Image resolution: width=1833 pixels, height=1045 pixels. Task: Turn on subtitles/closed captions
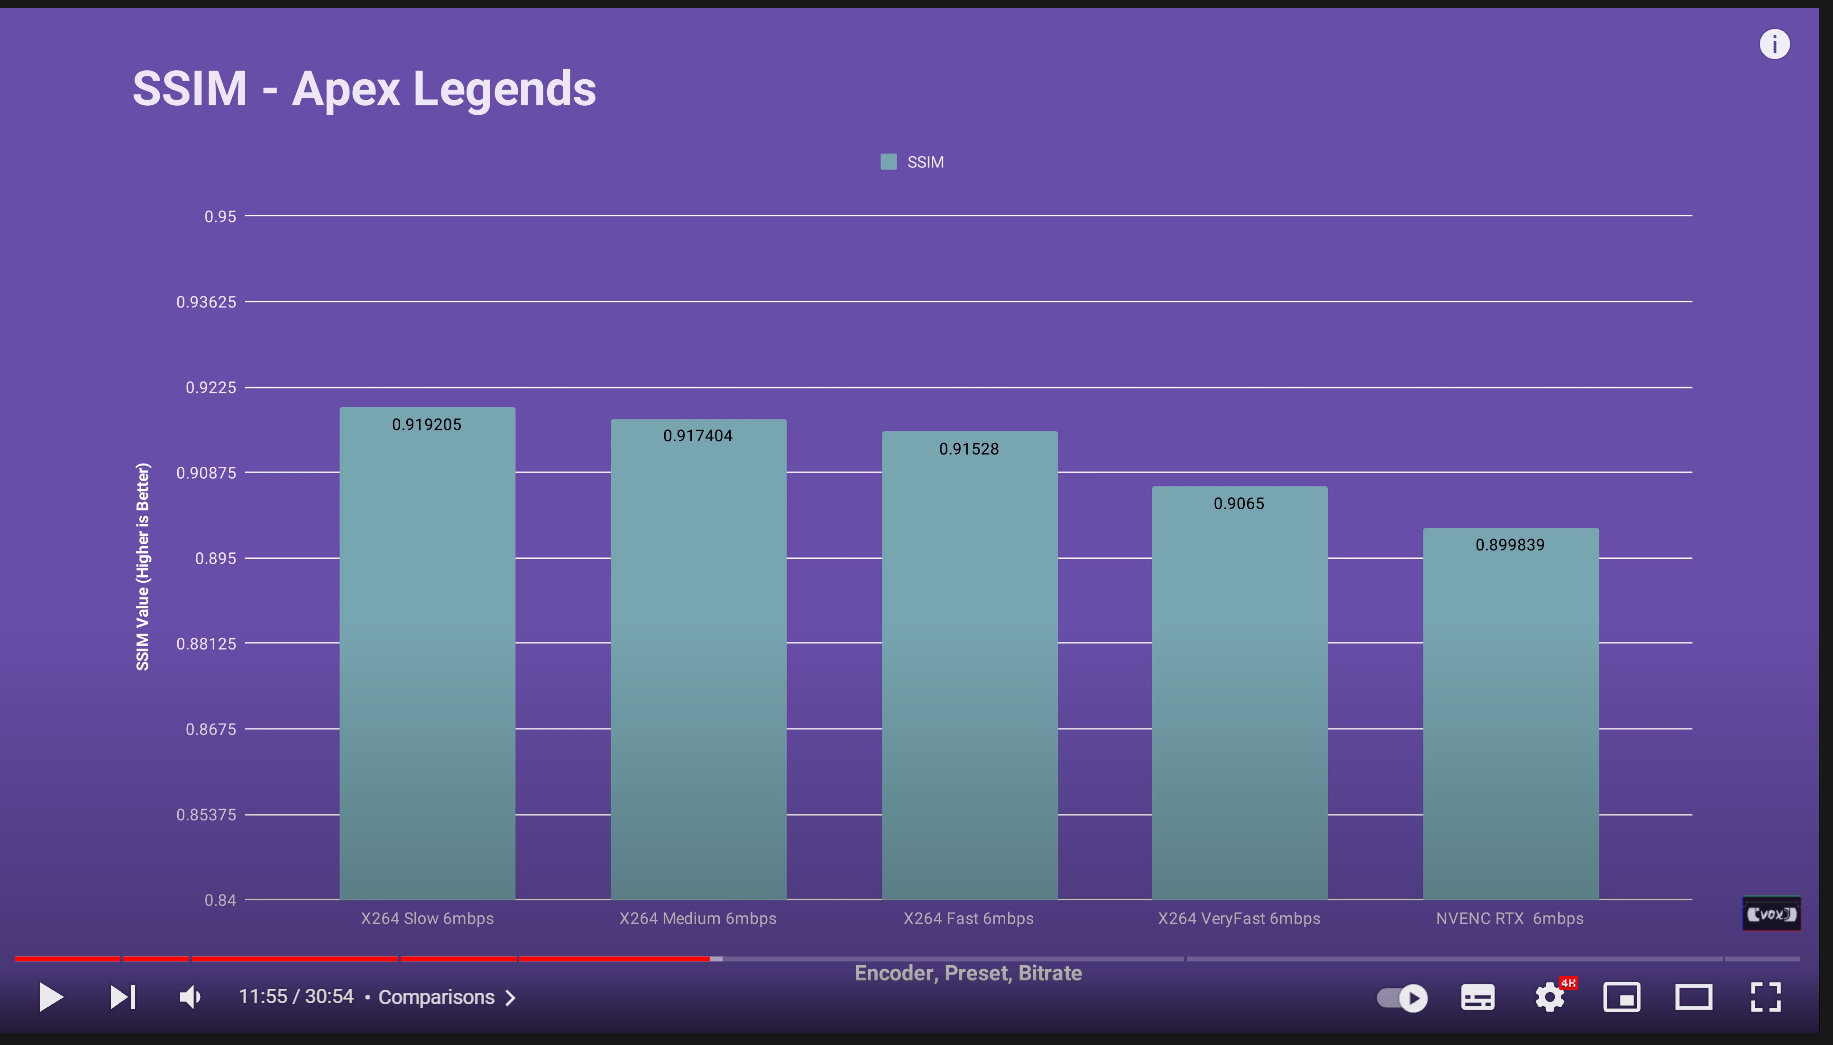point(1478,997)
